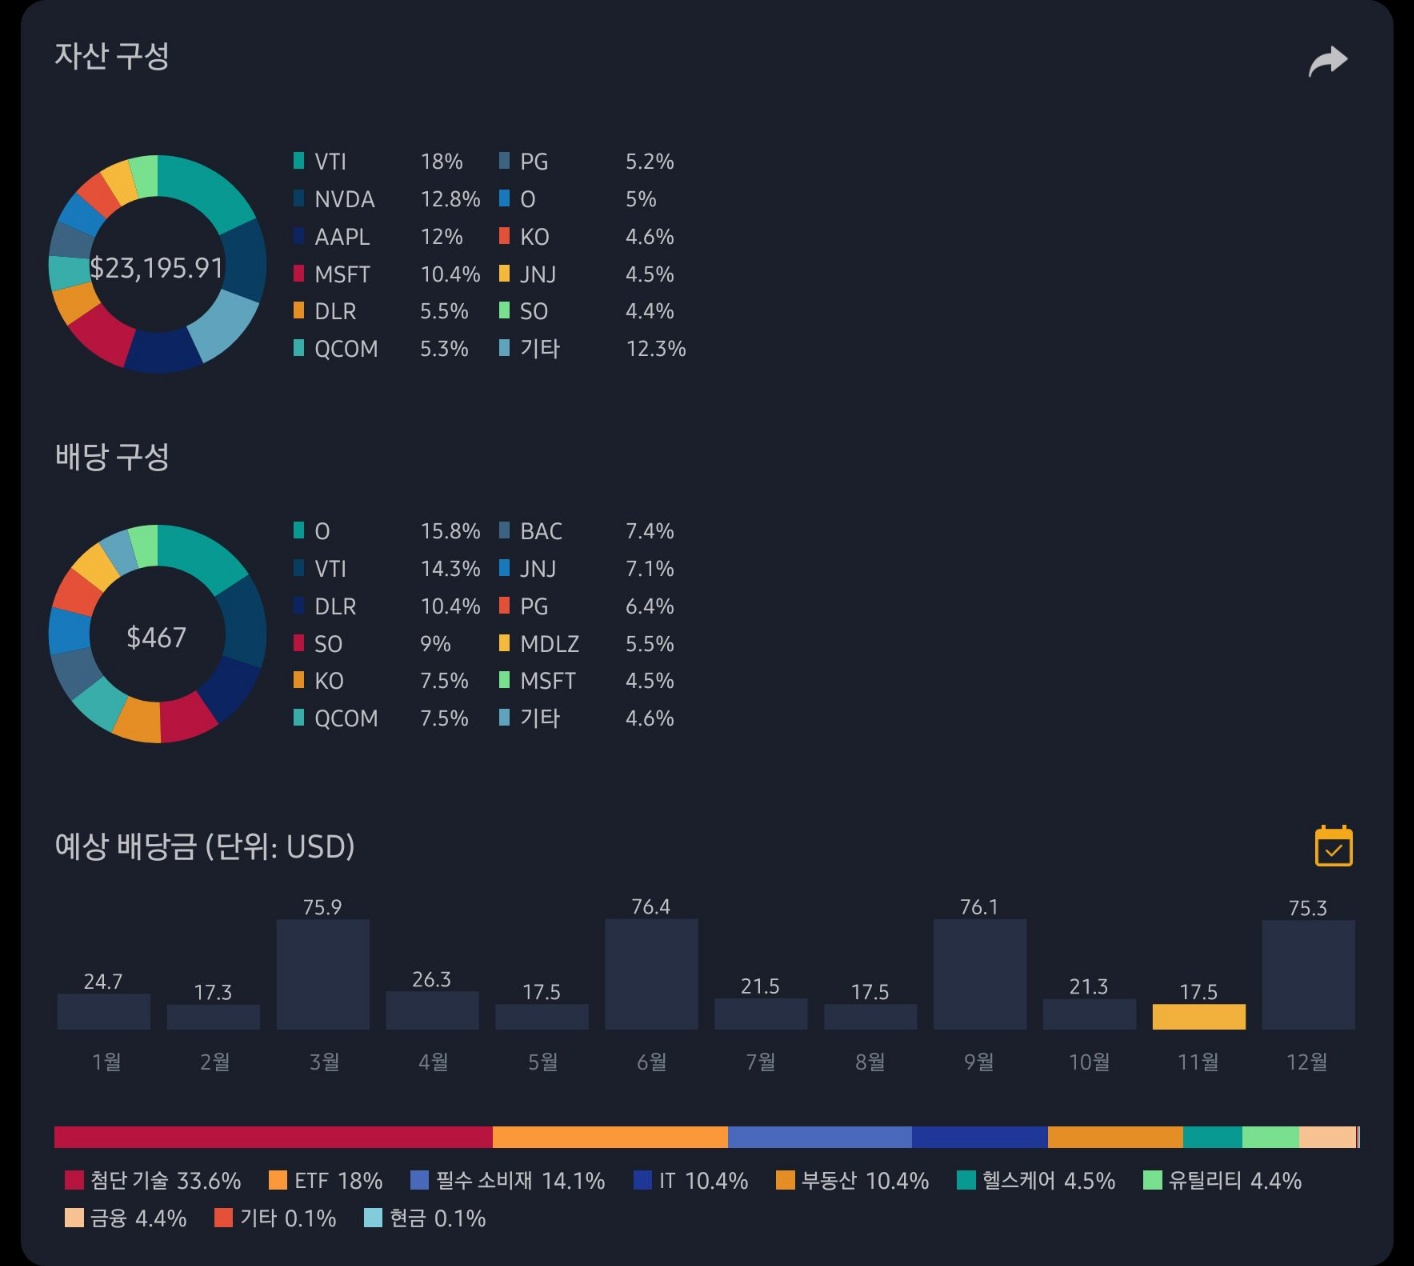Image resolution: width=1414 pixels, height=1266 pixels.
Task: Click the IT 10.4% legend swatch
Action: 643,1181
